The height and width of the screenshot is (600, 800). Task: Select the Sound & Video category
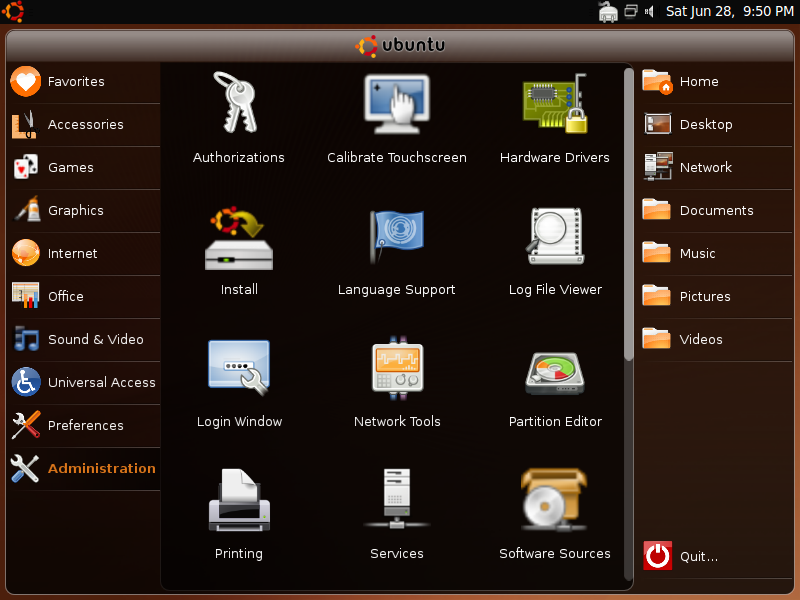click(x=95, y=340)
